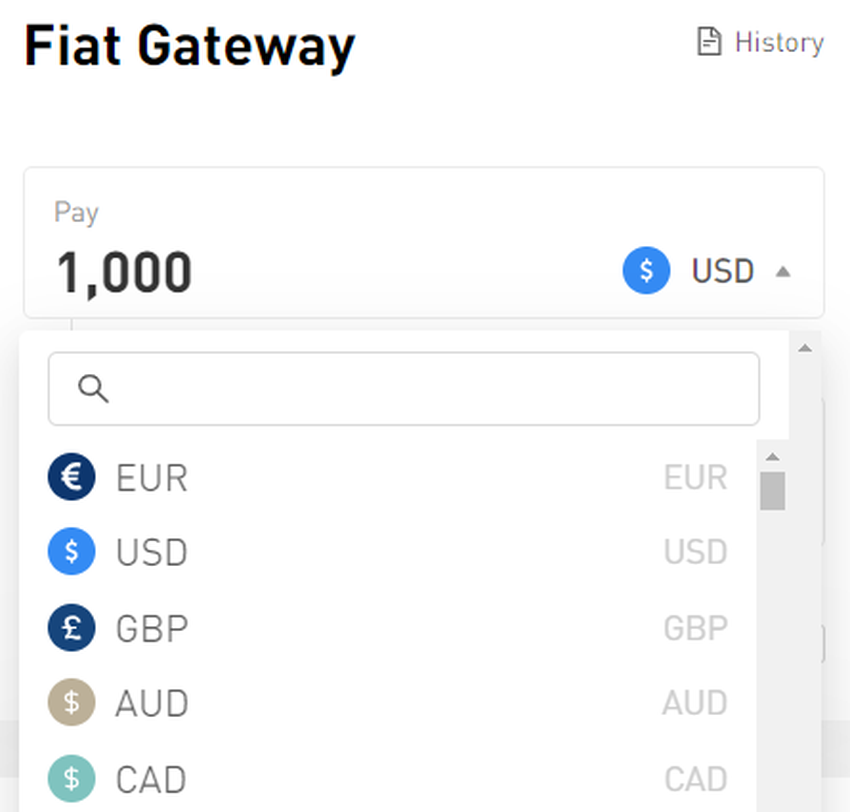This screenshot has width=850, height=812.
Task: Click the magnifying glass search icon
Action: (x=93, y=388)
